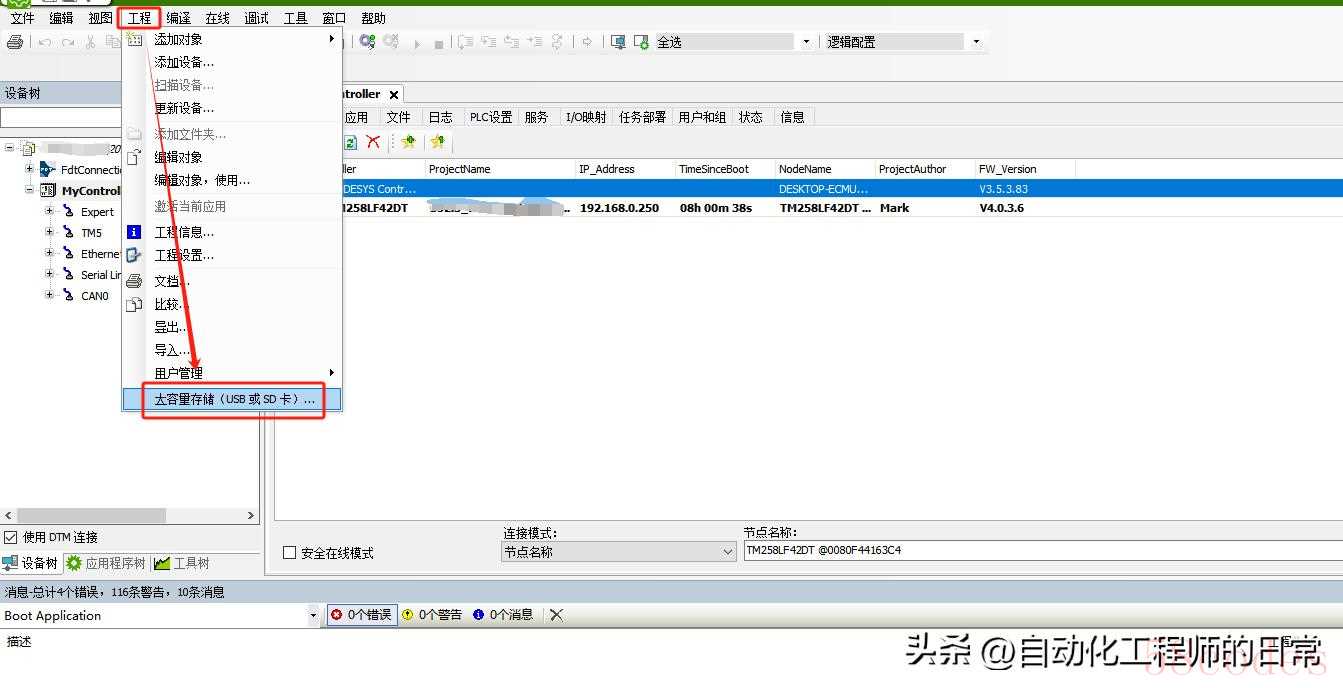Screen dimensions: 1343x688
Task: Expand the TM5 tree node
Action: click(x=49, y=233)
